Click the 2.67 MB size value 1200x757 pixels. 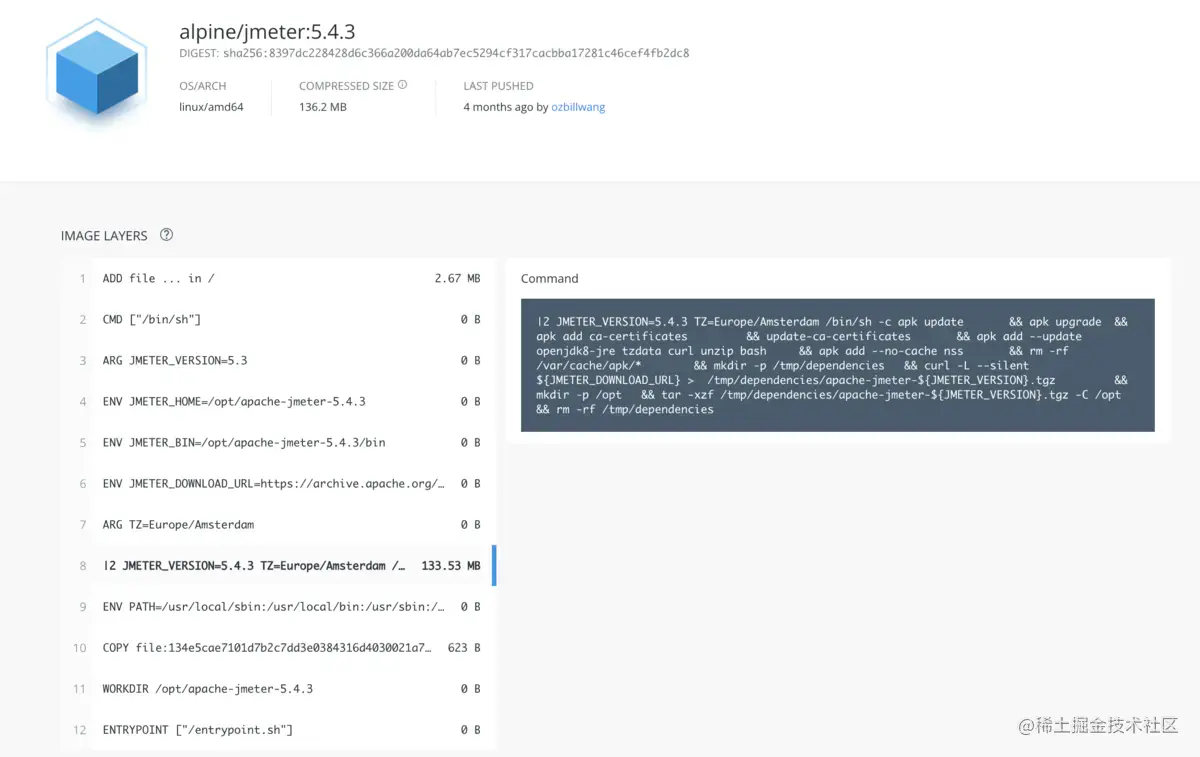457,278
